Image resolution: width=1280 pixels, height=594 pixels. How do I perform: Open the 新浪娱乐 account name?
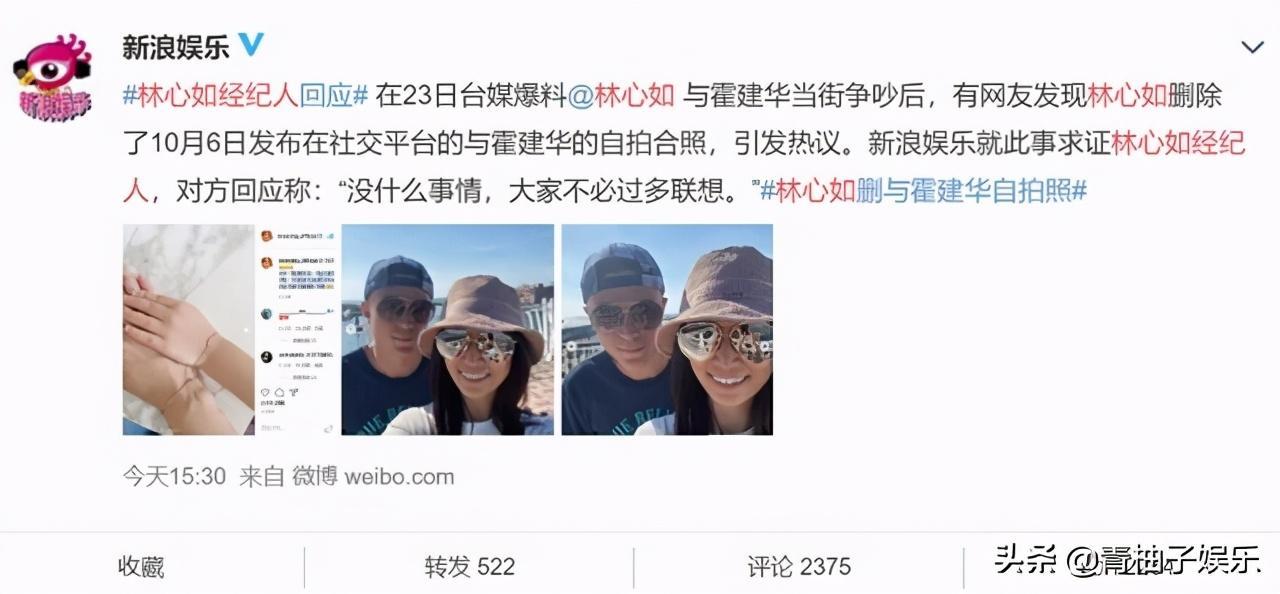point(176,45)
